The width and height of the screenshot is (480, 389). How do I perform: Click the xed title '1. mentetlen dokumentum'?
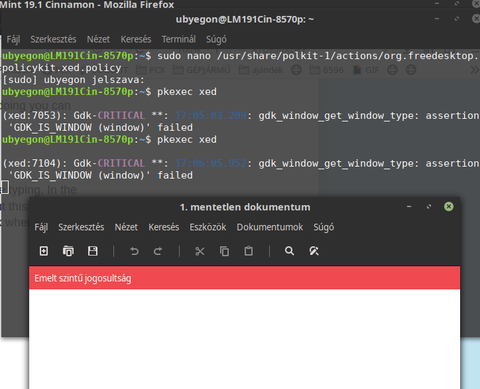pos(245,207)
